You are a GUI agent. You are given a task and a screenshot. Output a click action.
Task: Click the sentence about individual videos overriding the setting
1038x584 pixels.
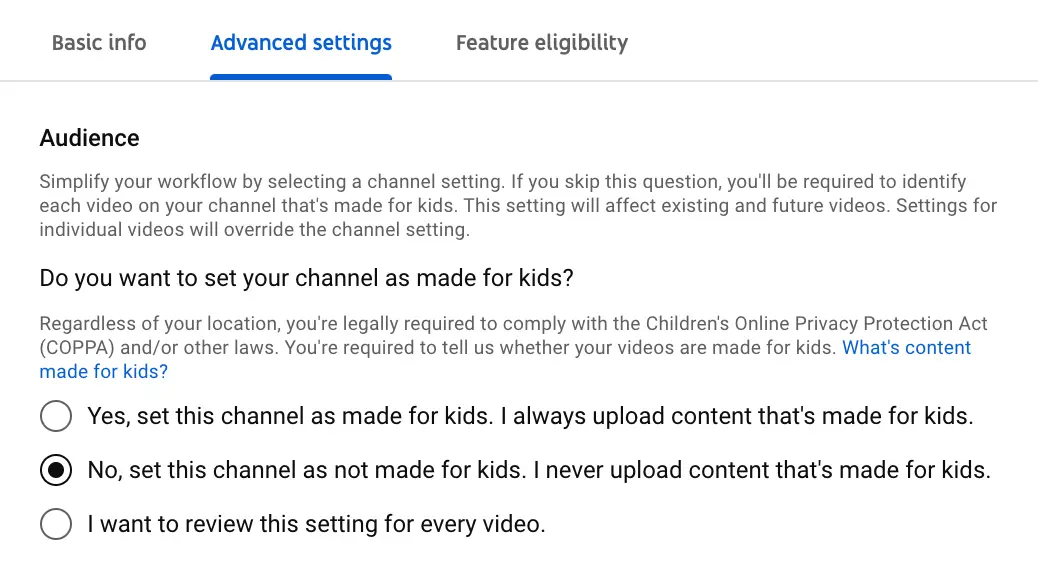click(x=254, y=229)
